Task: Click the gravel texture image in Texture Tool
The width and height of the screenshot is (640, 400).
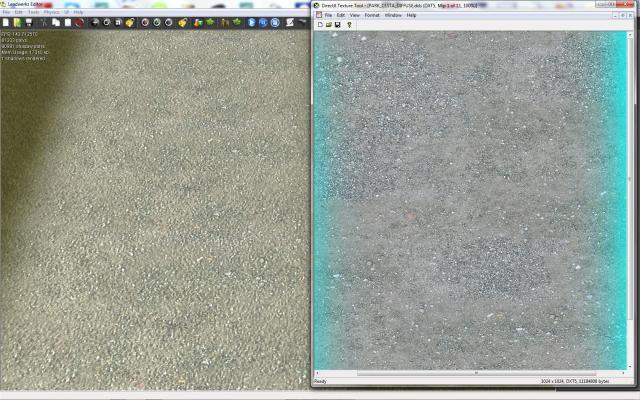Action: pos(470,200)
